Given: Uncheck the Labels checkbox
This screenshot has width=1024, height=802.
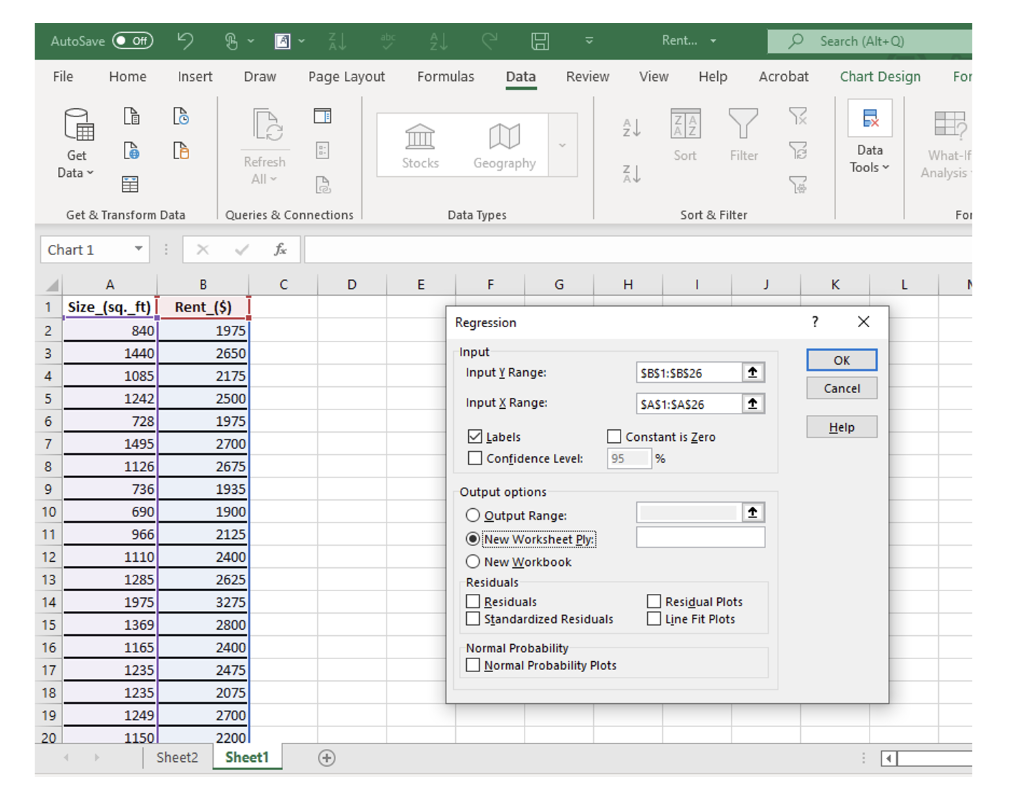Looking at the screenshot, I should click(475, 437).
